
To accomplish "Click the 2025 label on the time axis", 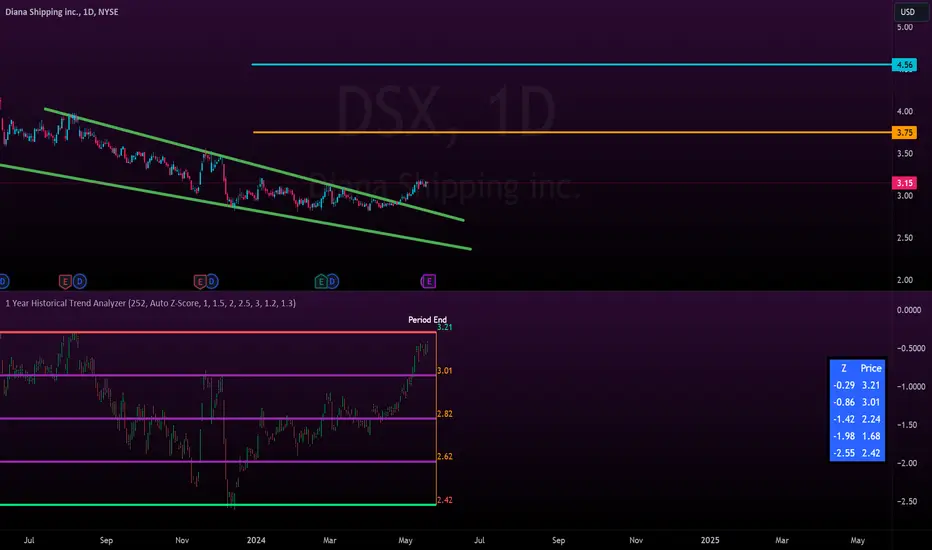I will [x=710, y=540].
